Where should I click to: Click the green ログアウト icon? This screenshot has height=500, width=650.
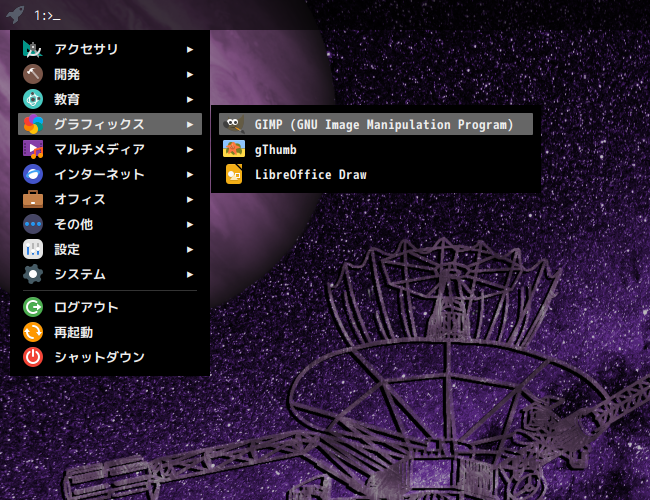[x=33, y=307]
